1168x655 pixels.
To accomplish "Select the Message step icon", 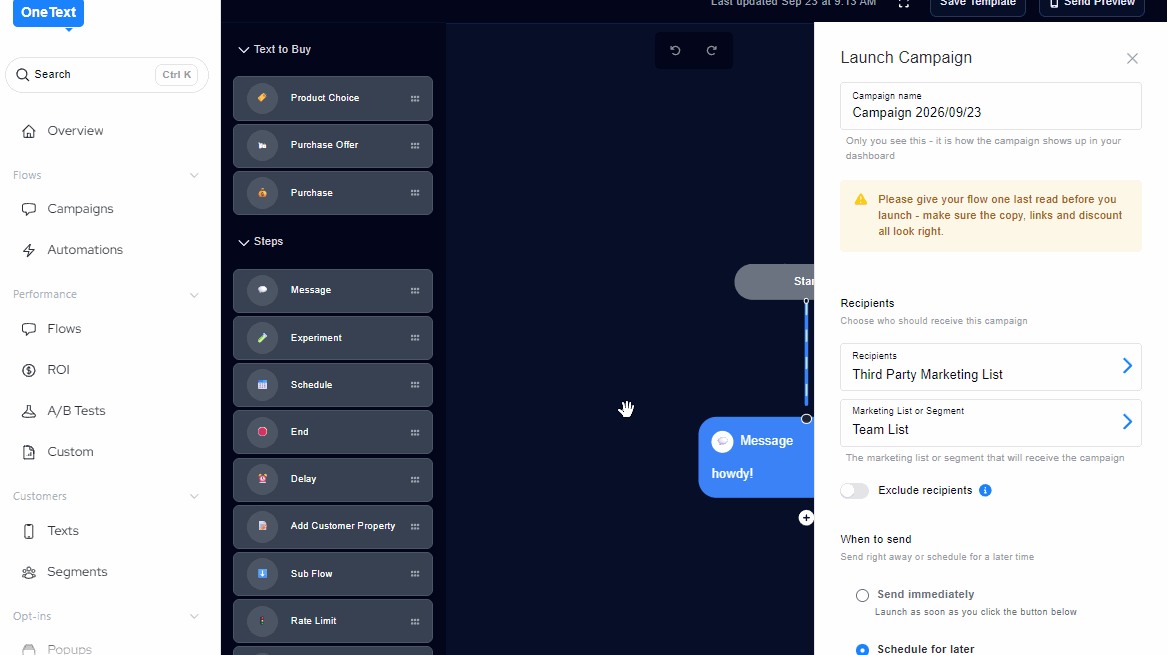I will click(x=262, y=290).
